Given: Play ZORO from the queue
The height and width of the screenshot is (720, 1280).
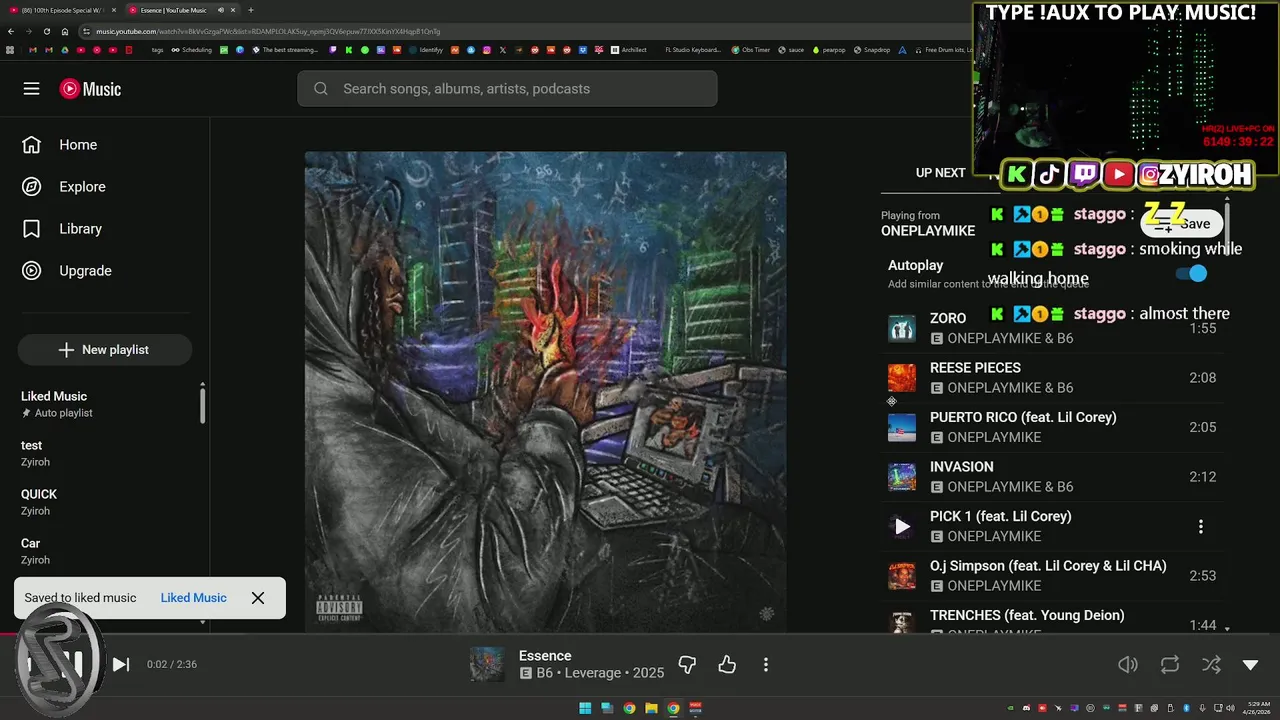Looking at the screenshot, I should pos(1053,328).
